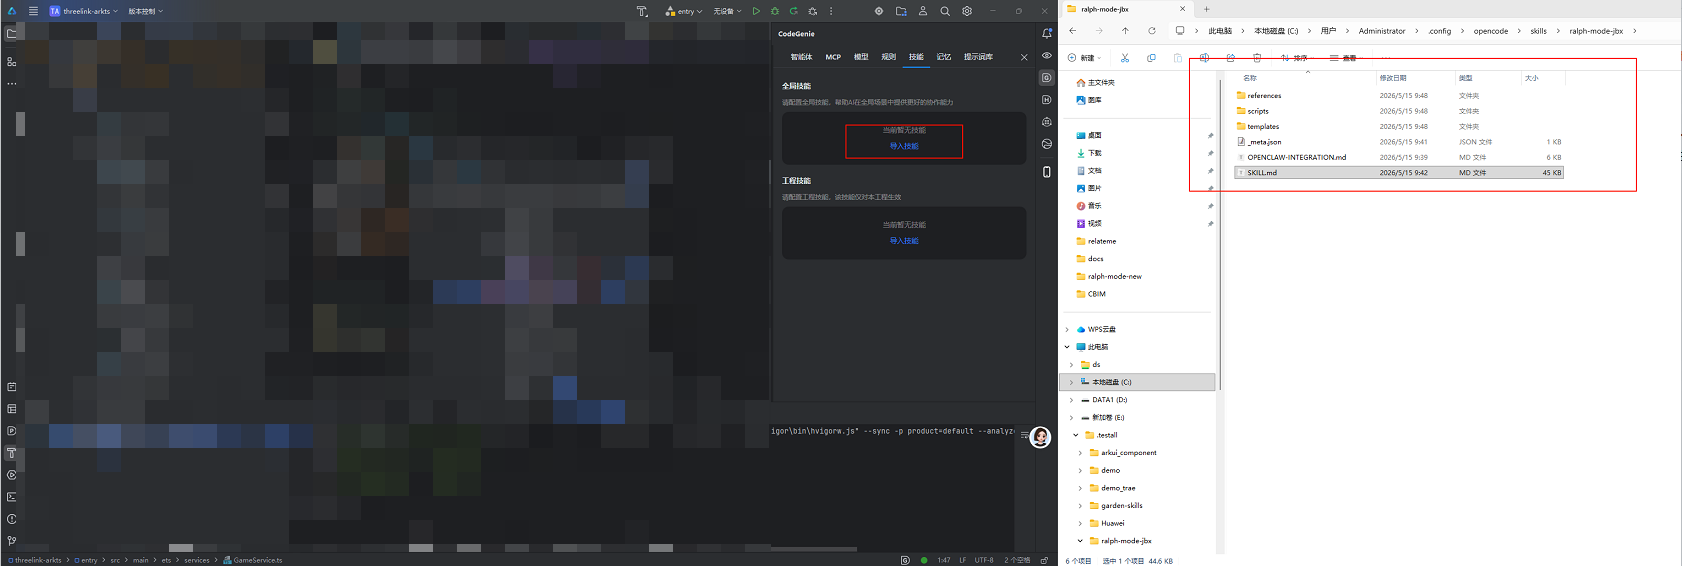The height and width of the screenshot is (566, 1682).
Task: Click the skills breadcrumb in Explorer address bar
Action: tap(1538, 31)
